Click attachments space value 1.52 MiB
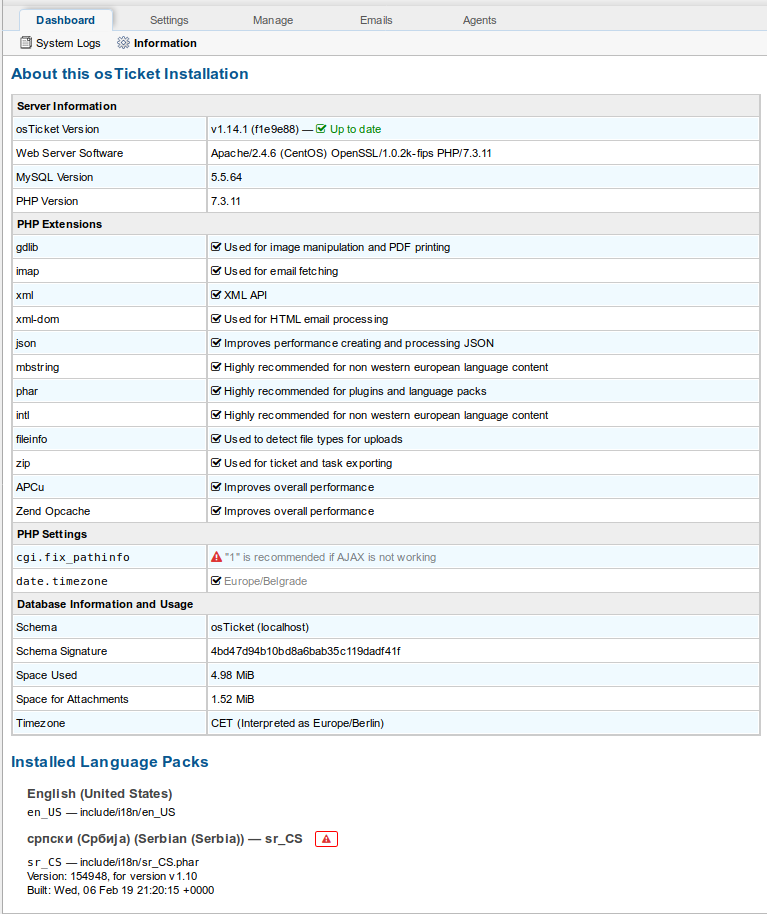This screenshot has height=914, width=767. (233, 699)
